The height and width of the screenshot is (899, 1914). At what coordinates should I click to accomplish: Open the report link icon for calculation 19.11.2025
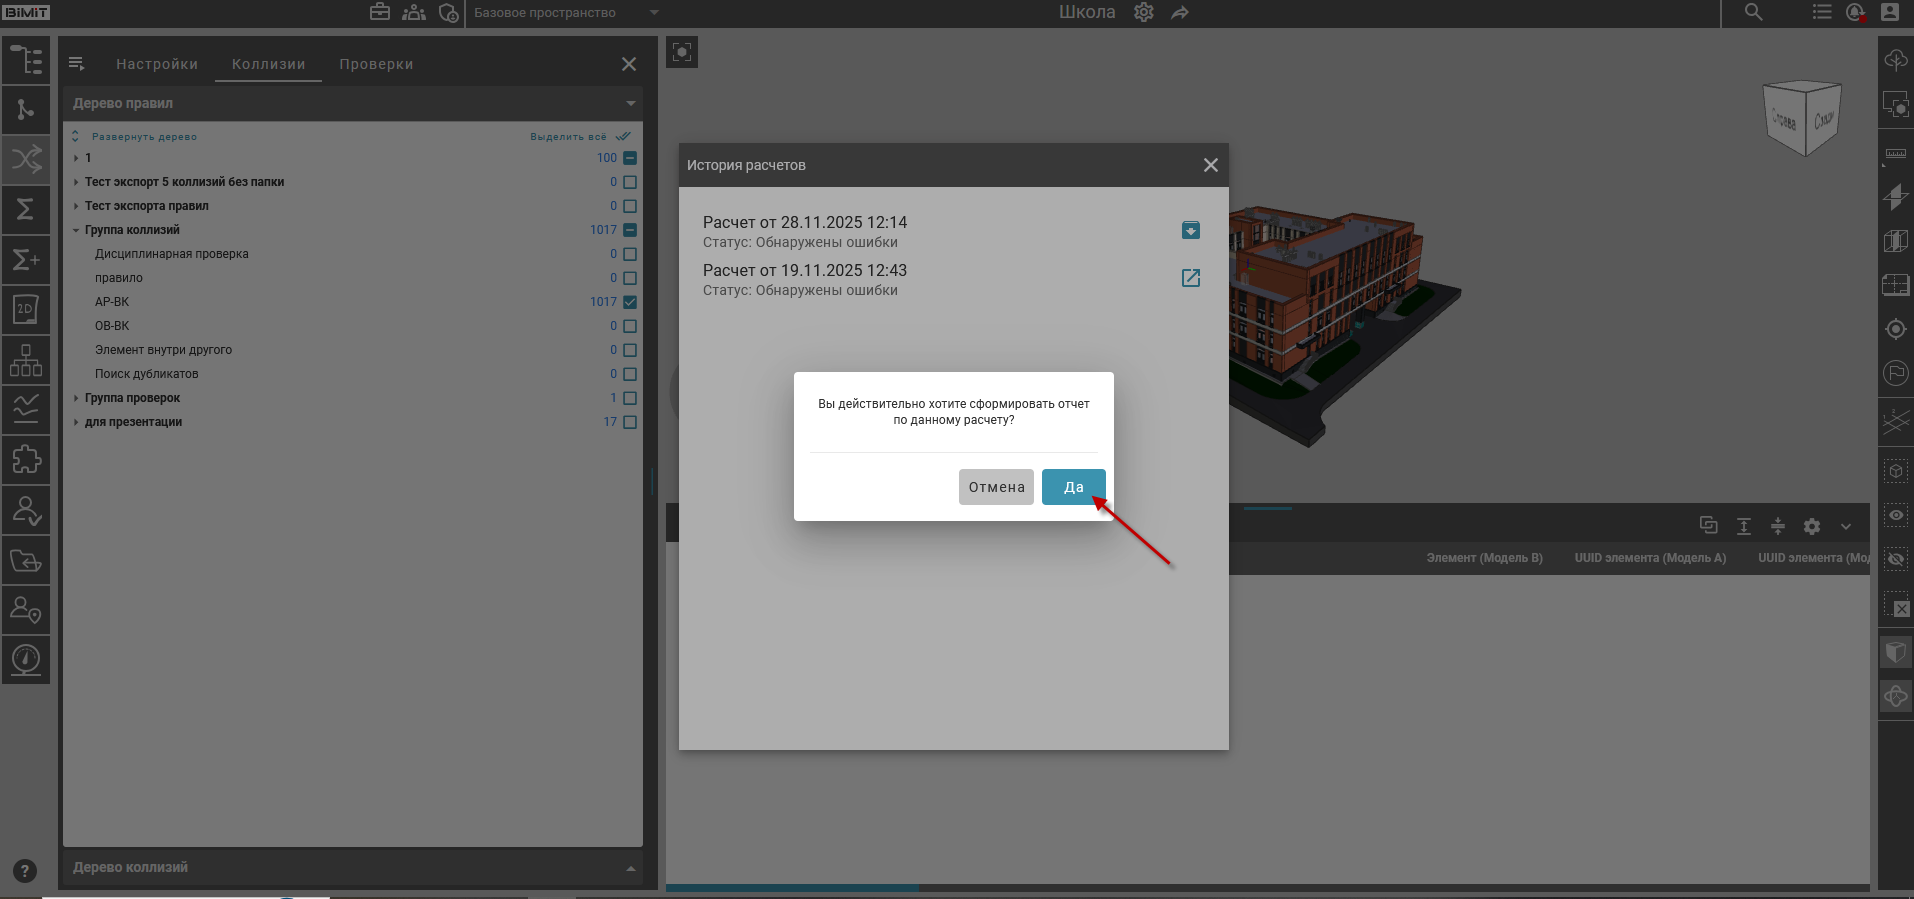click(1190, 278)
